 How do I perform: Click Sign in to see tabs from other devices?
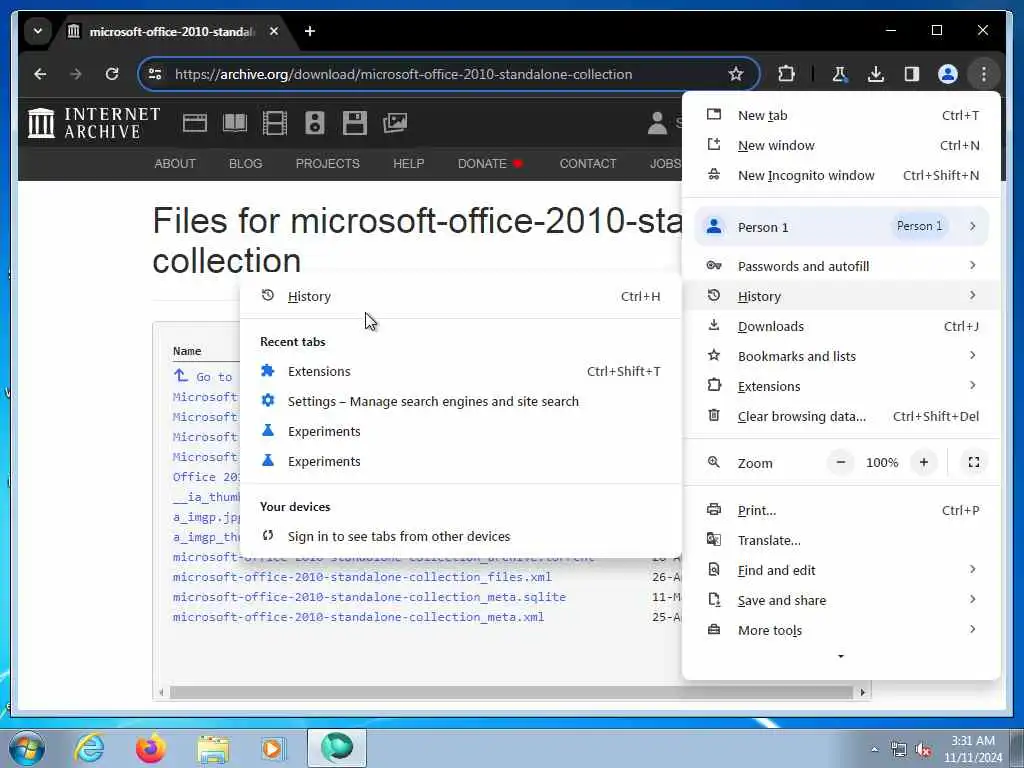[x=460, y=536]
